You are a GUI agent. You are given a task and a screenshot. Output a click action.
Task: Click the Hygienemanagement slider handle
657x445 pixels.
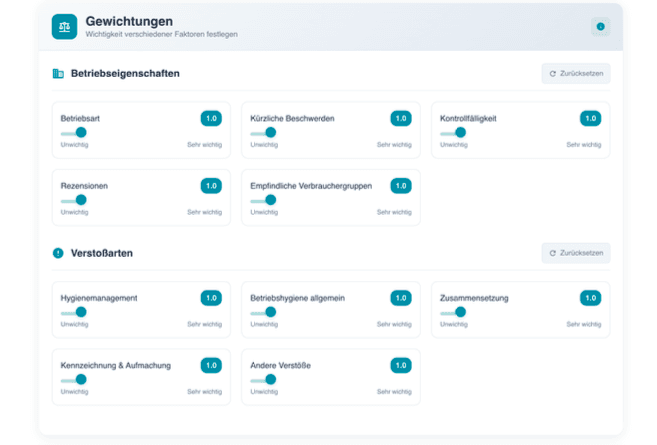pos(81,312)
